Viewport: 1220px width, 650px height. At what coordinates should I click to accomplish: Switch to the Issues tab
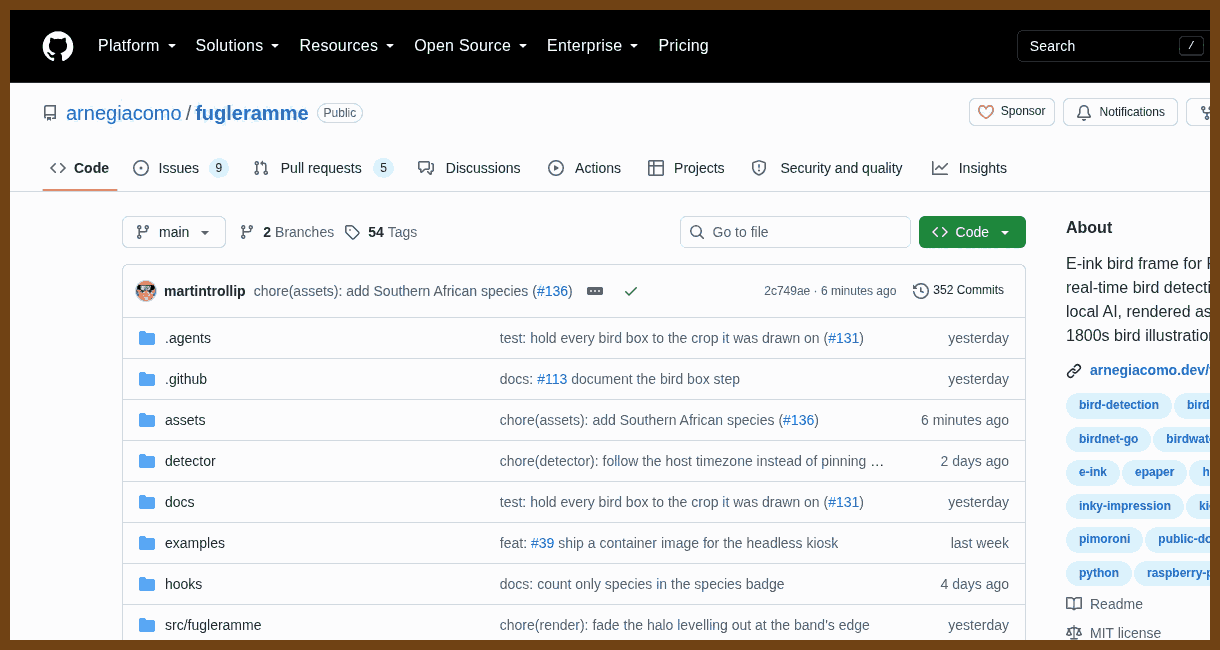tap(181, 168)
